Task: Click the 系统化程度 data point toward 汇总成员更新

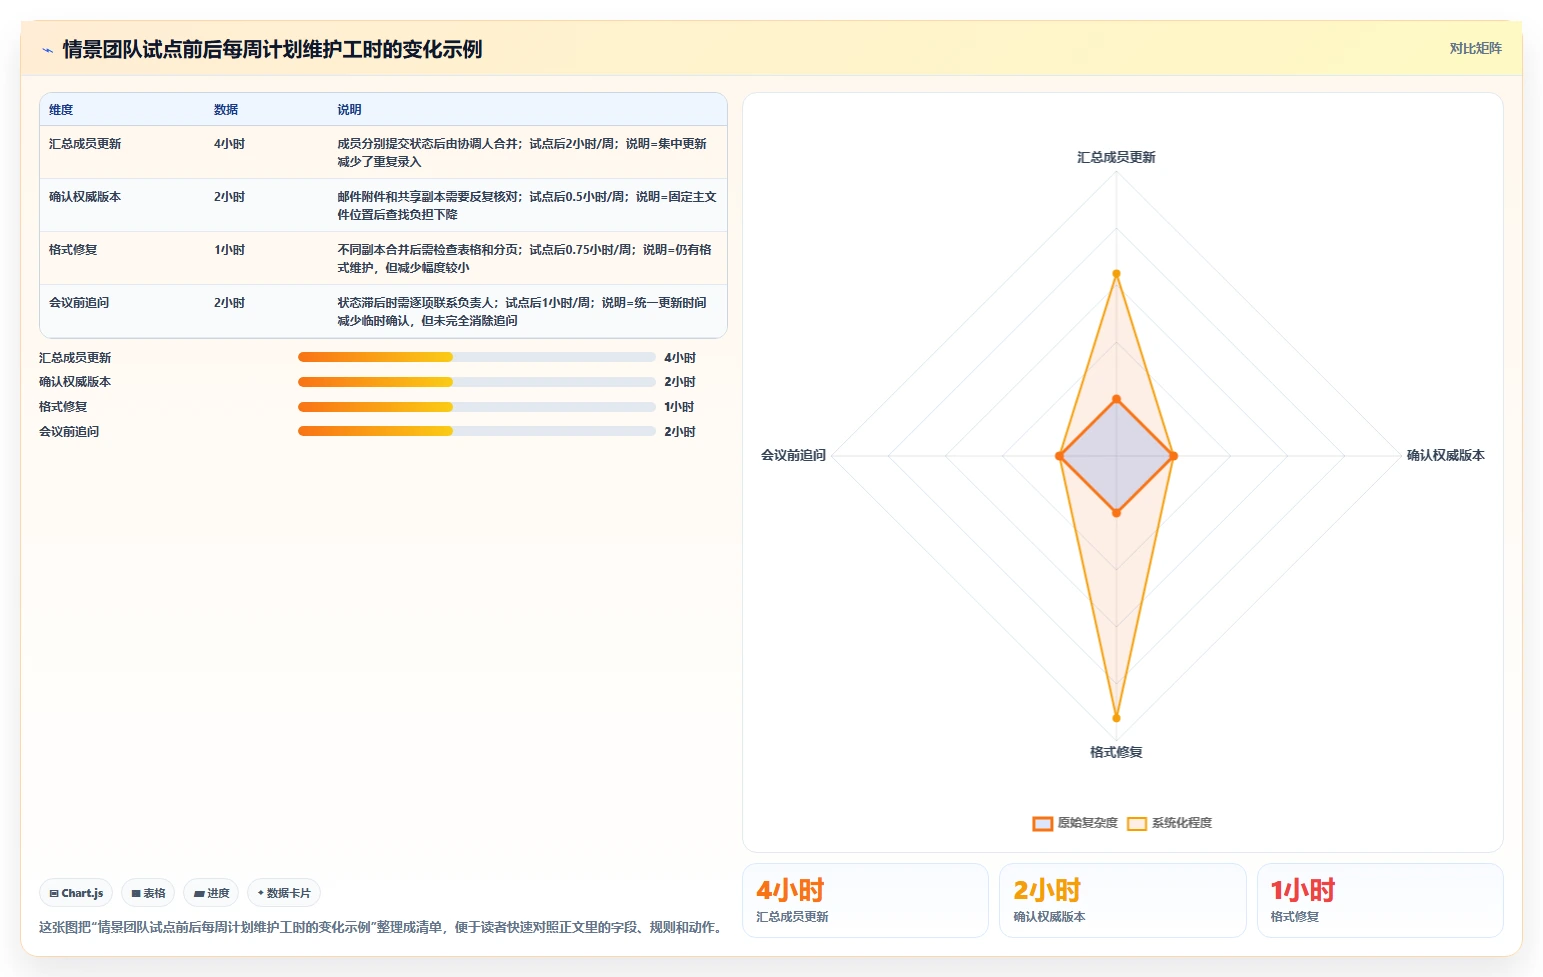Action: tap(1116, 273)
